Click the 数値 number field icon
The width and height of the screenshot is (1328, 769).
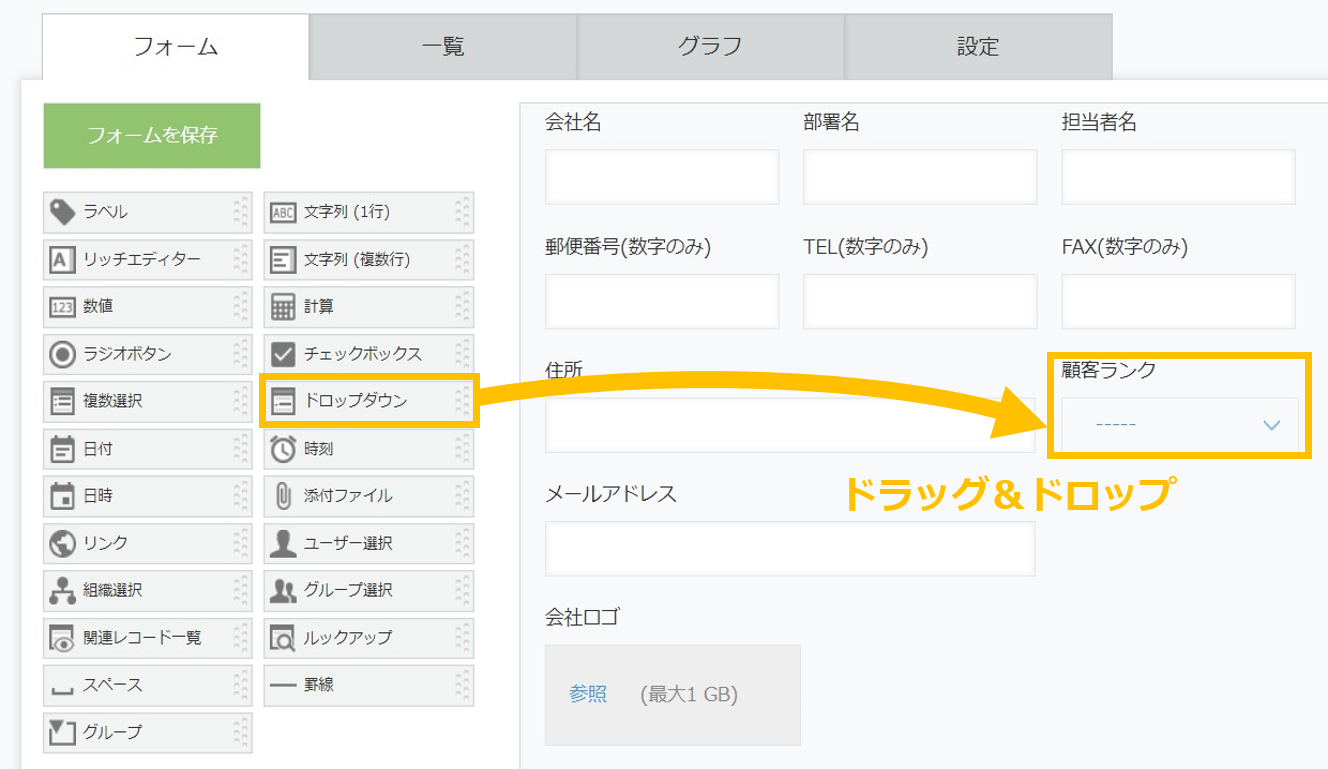click(x=62, y=307)
